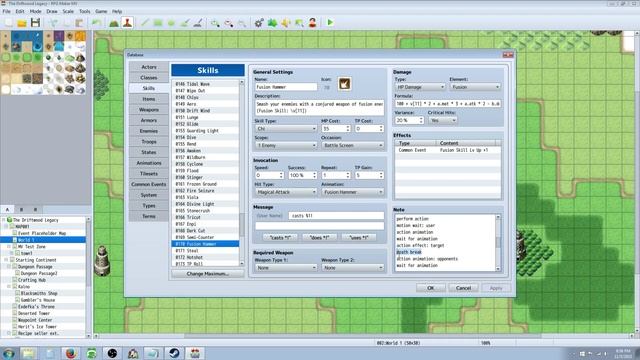Change the Fusion Hammer skill icon
This screenshot has width=640, height=360.
(344, 84)
